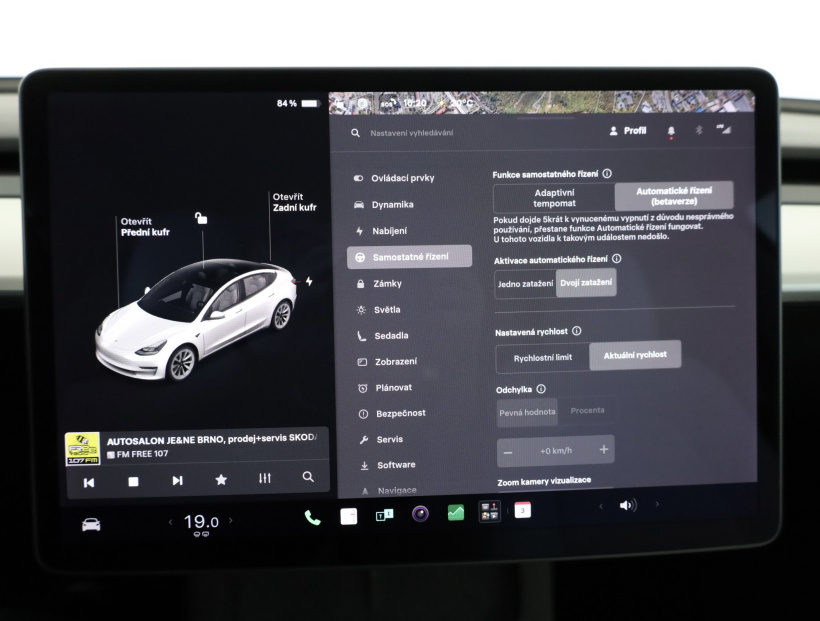Tap the AUTOSALON JE&NE BRNO radio text
The height and width of the screenshot is (621, 820).
[211, 439]
